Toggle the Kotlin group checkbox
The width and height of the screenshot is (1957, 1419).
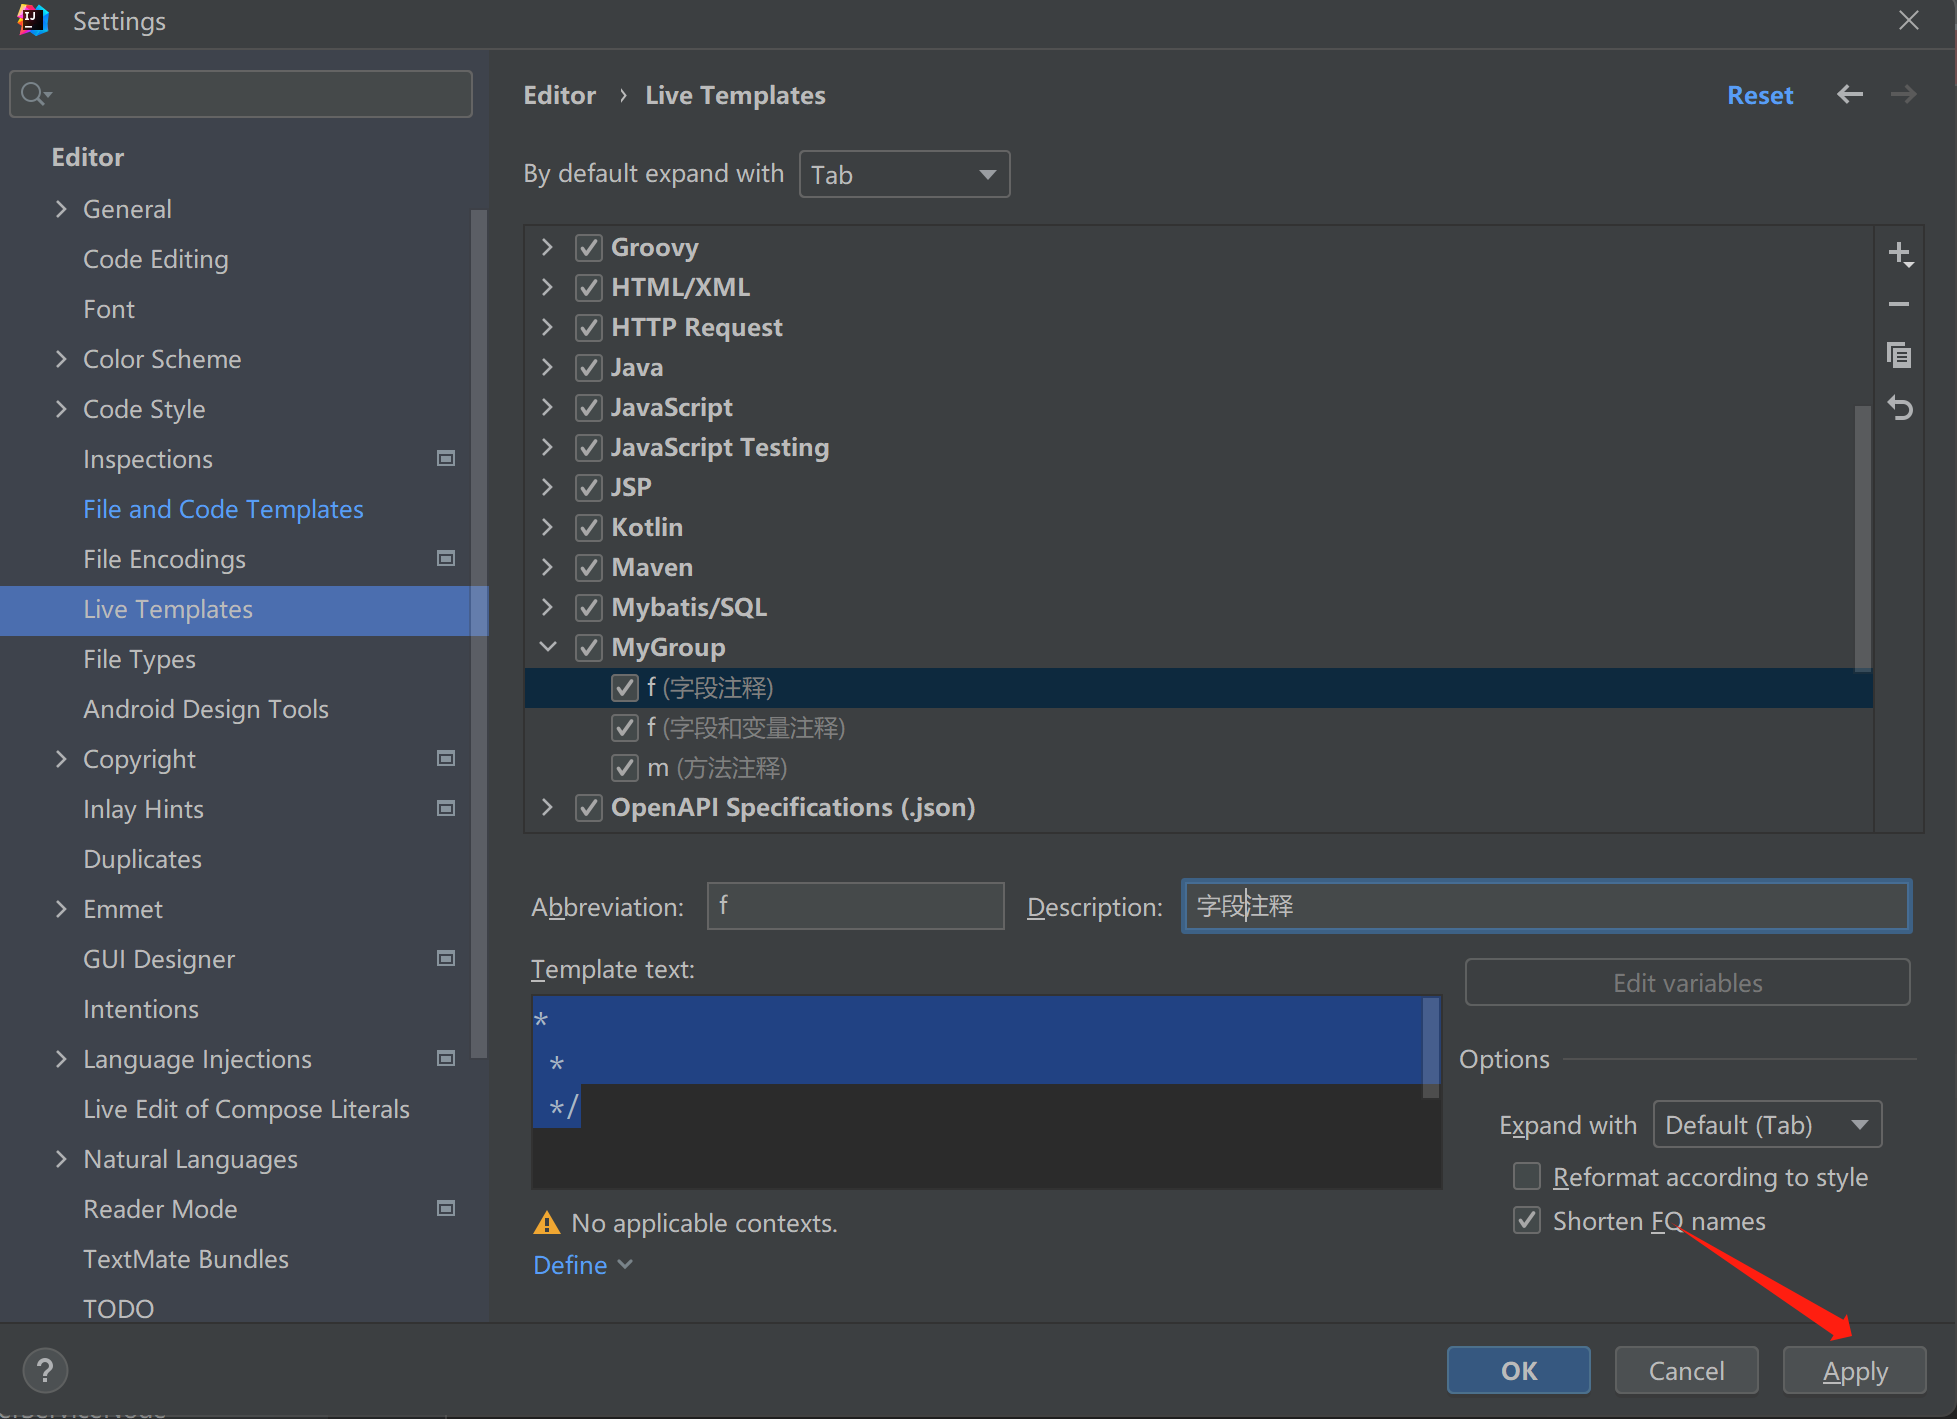pos(589,527)
